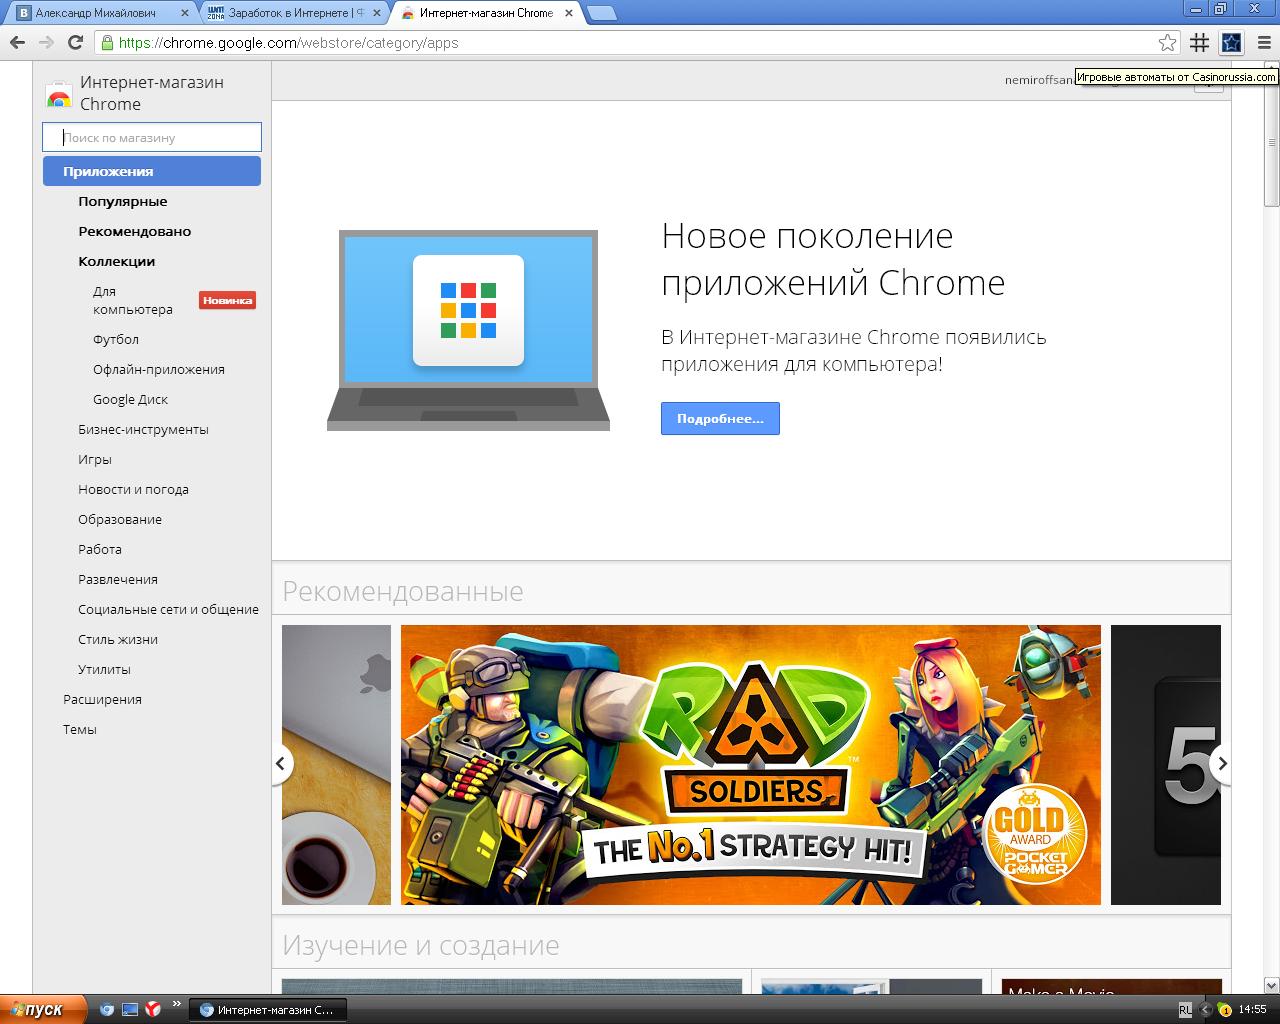This screenshot has height=1024, width=1280.
Task: Go back with the browser back arrow
Action: (x=17, y=42)
